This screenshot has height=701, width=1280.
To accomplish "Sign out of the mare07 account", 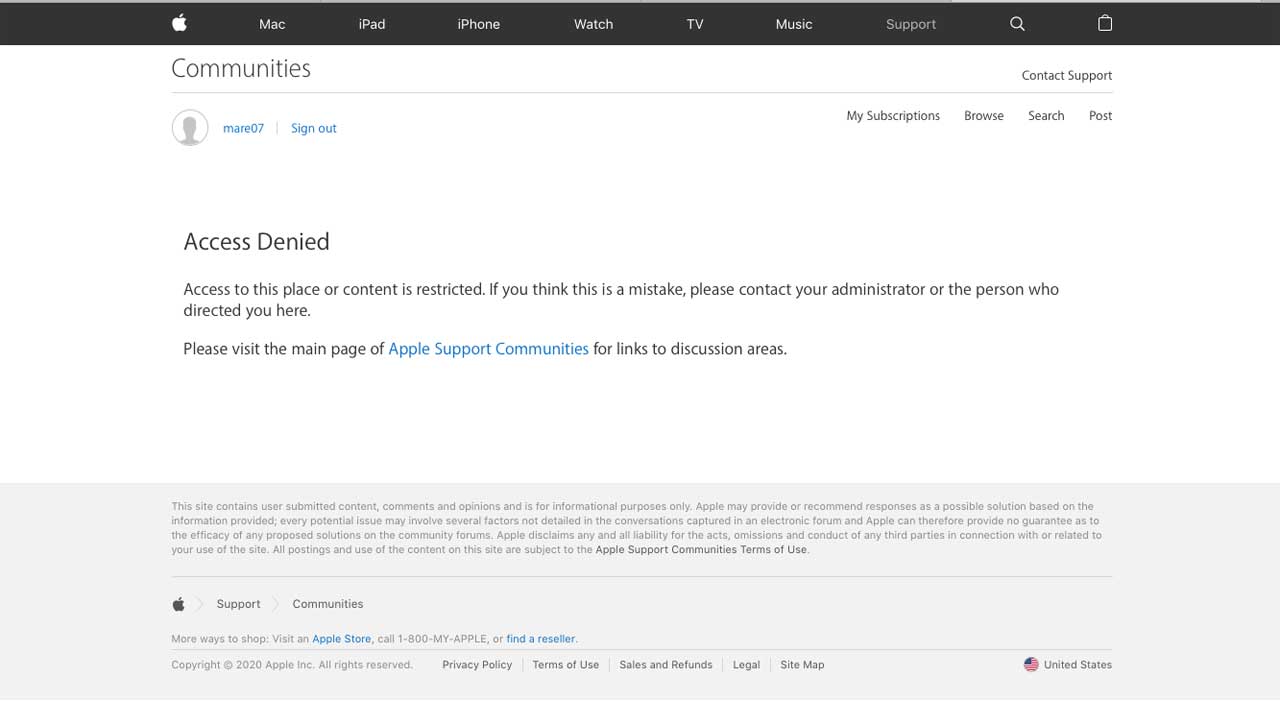I will coord(314,128).
